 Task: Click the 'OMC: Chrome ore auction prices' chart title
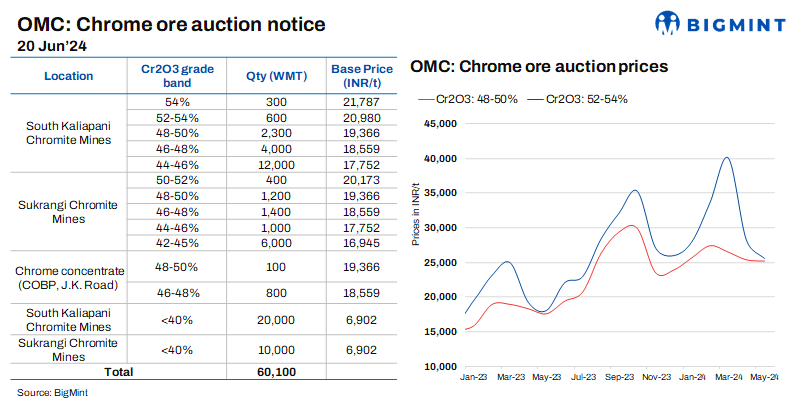[x=539, y=67]
